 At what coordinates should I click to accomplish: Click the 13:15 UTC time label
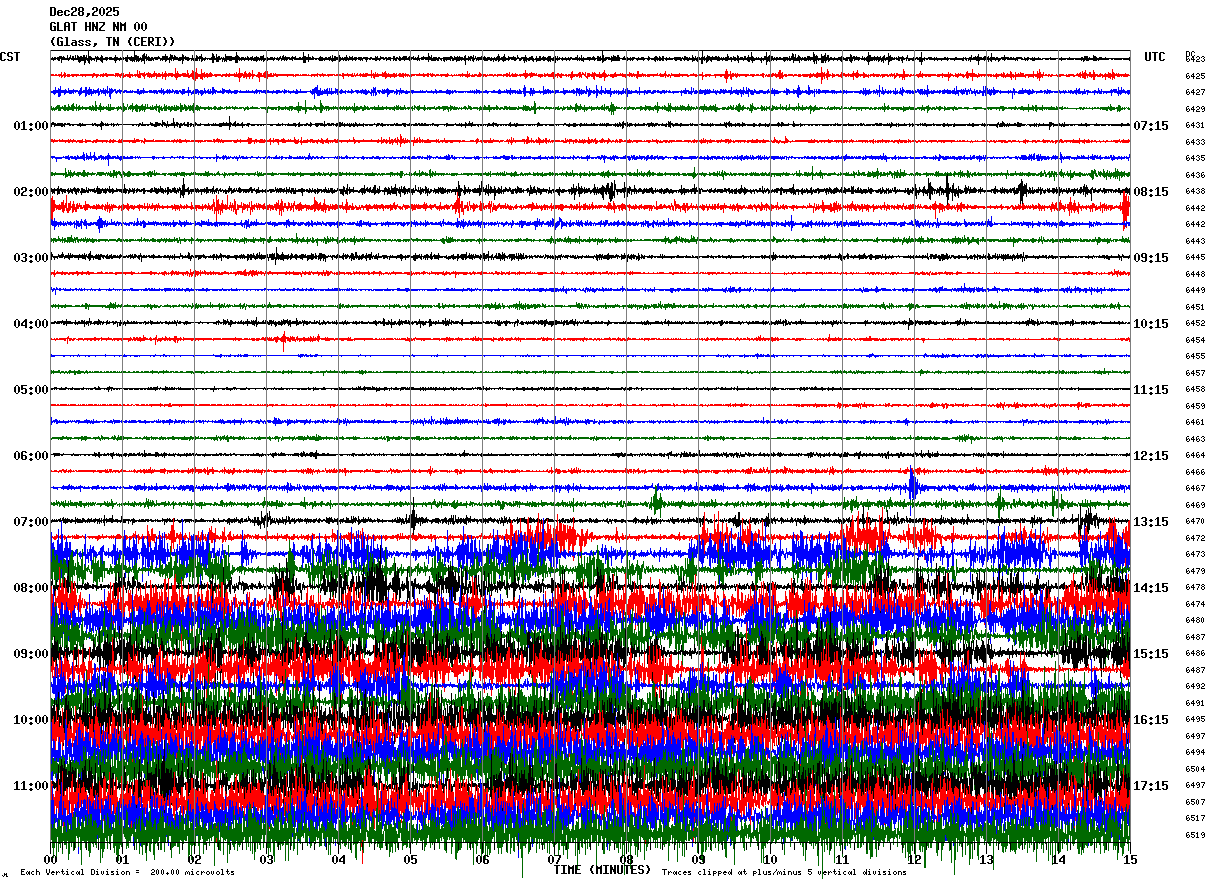pyautogui.click(x=1151, y=522)
